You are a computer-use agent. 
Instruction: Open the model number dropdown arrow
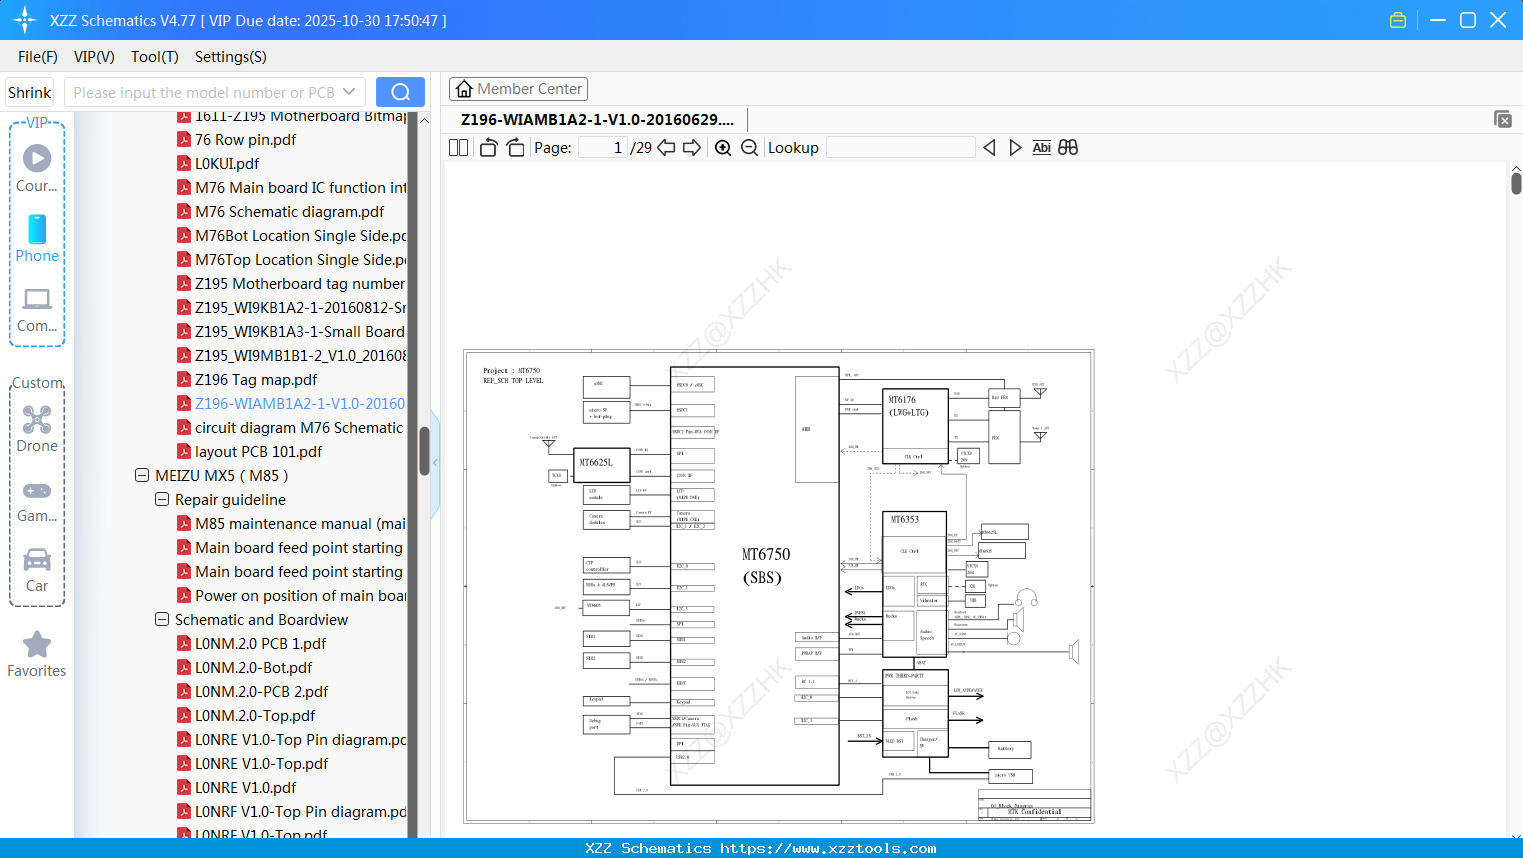click(x=349, y=92)
